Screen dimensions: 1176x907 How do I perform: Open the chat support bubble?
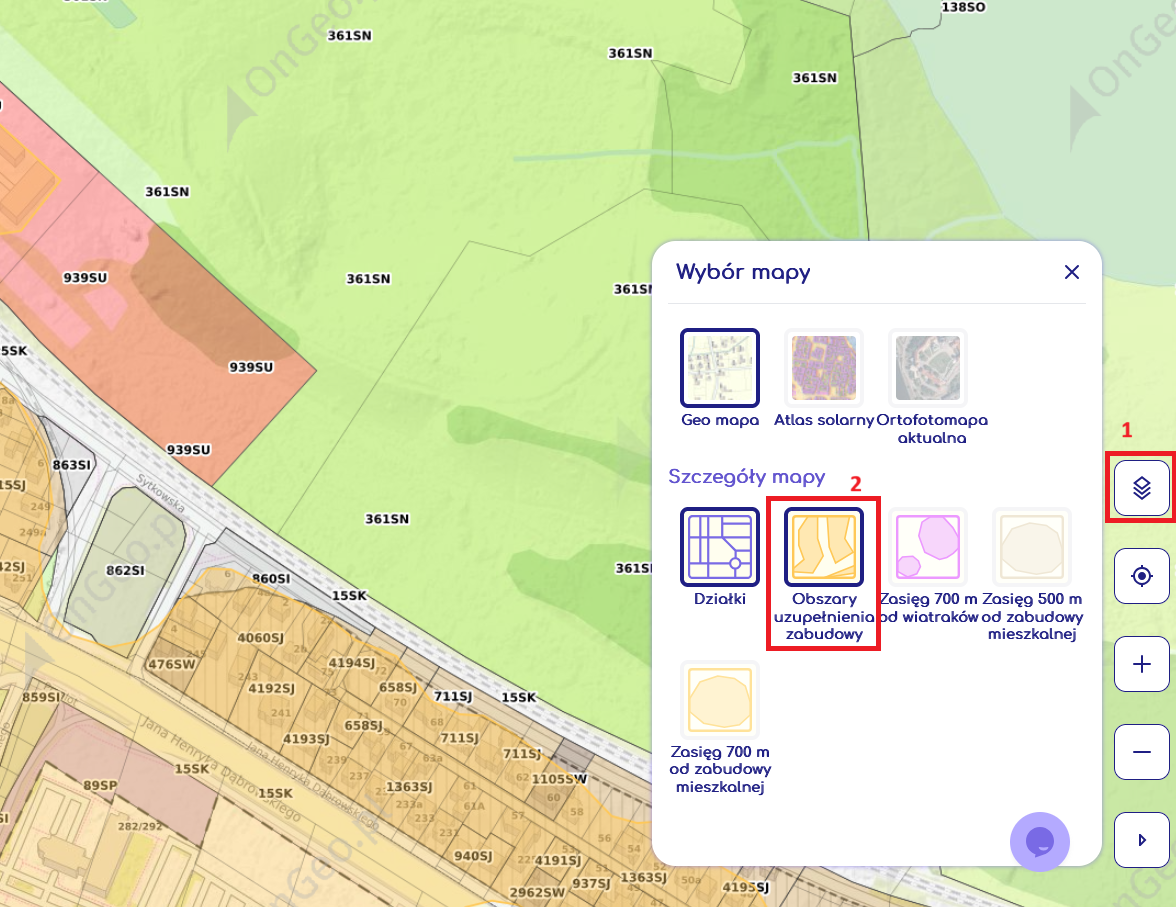coord(1040,841)
